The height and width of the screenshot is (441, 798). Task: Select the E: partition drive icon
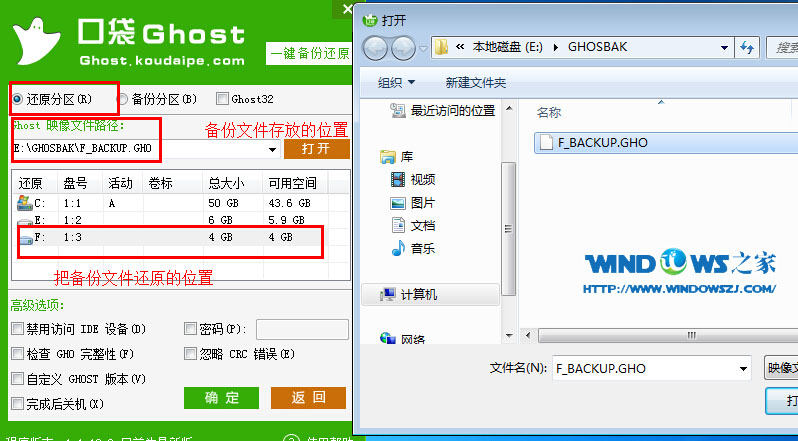pyautogui.click(x=25, y=221)
